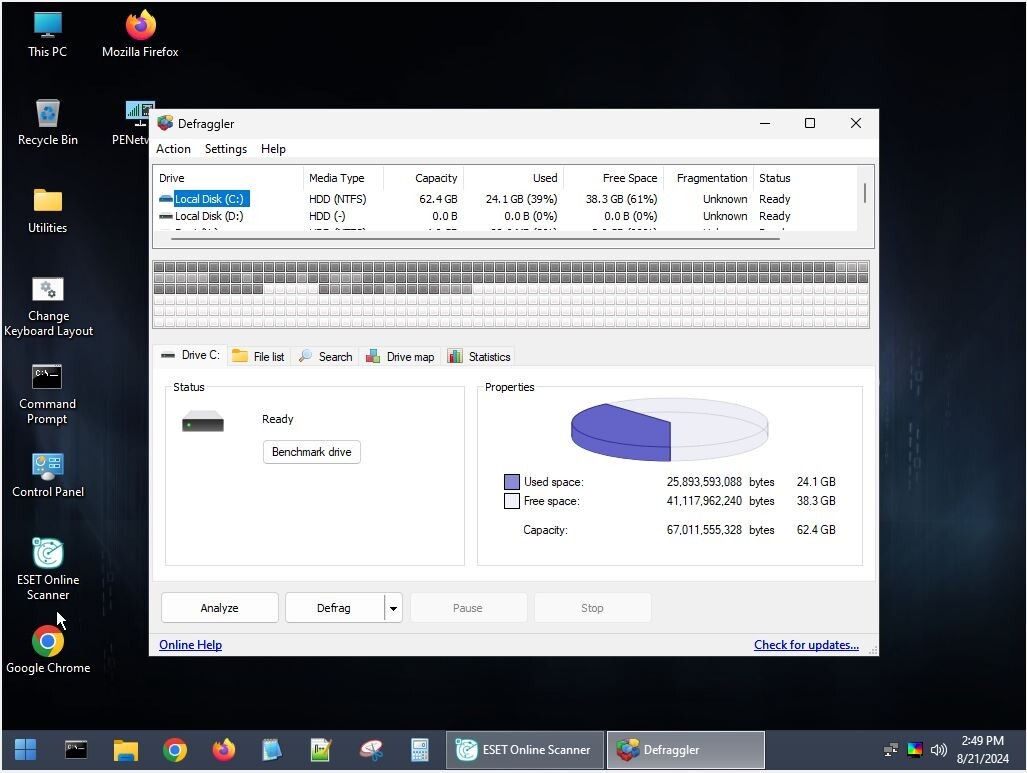Image resolution: width=1027 pixels, height=773 pixels.
Task: Open the Statistics tab
Action: (x=479, y=356)
